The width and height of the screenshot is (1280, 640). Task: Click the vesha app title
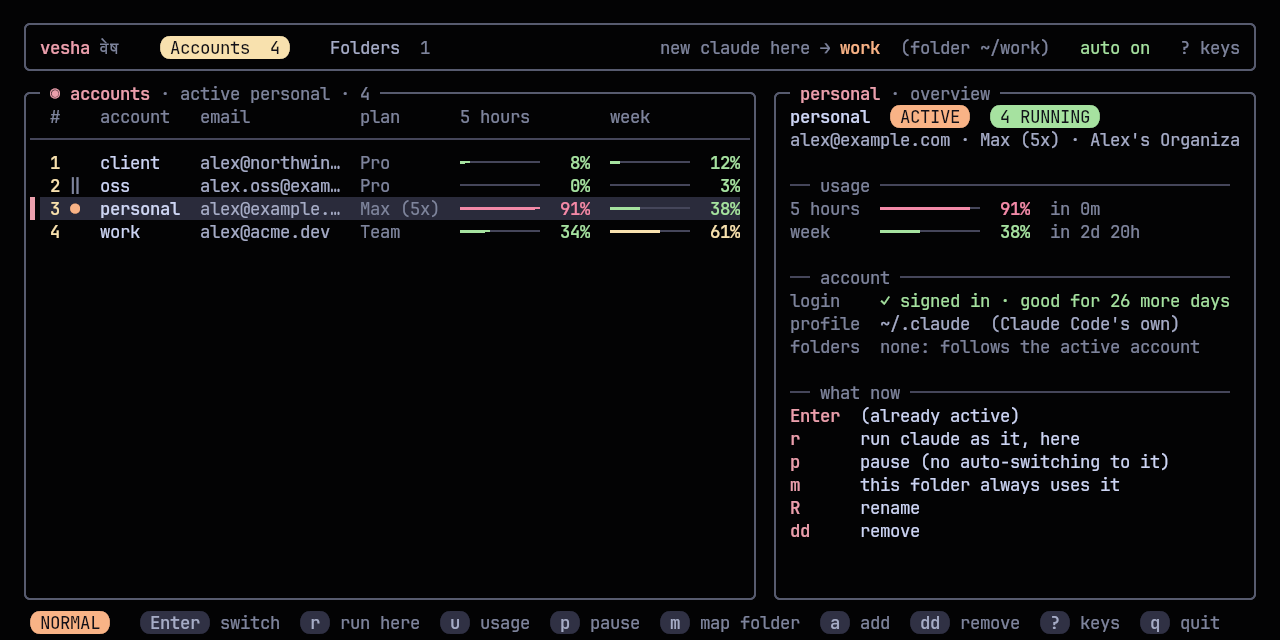point(65,48)
